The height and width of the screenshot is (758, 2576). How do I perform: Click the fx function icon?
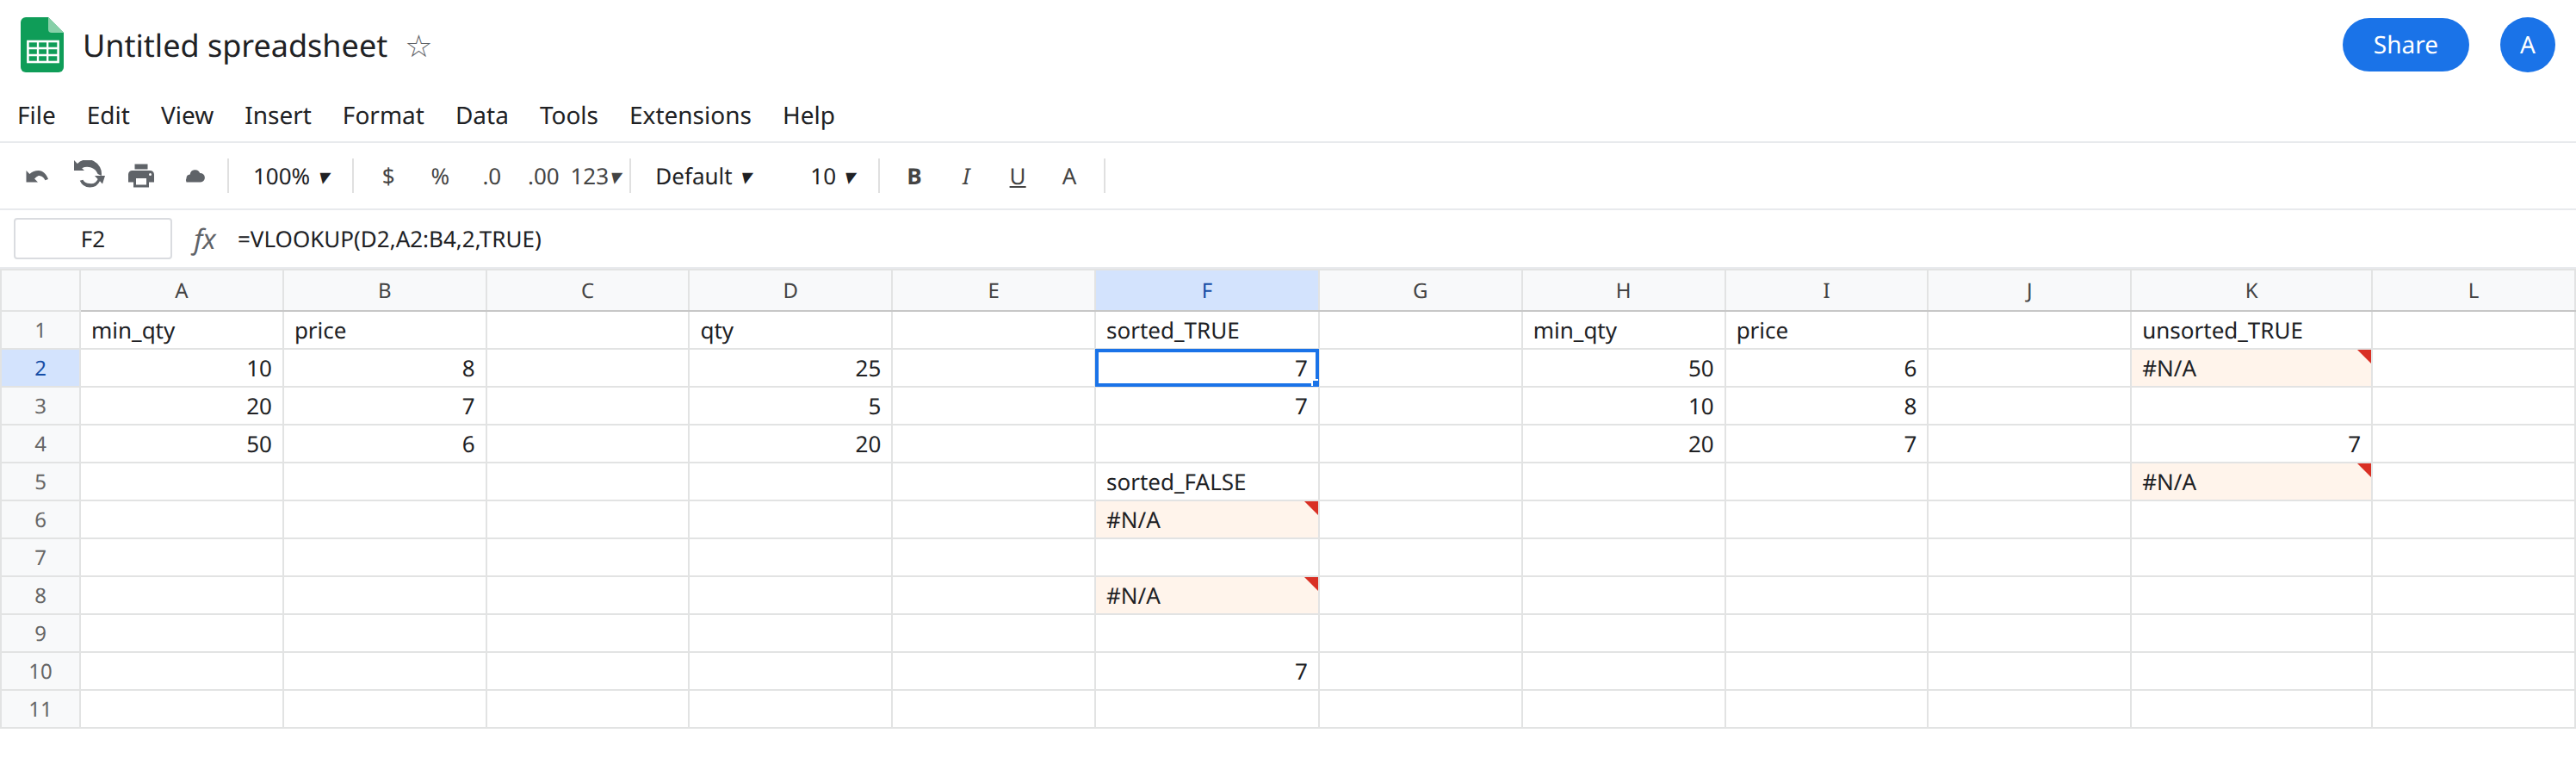pos(204,240)
